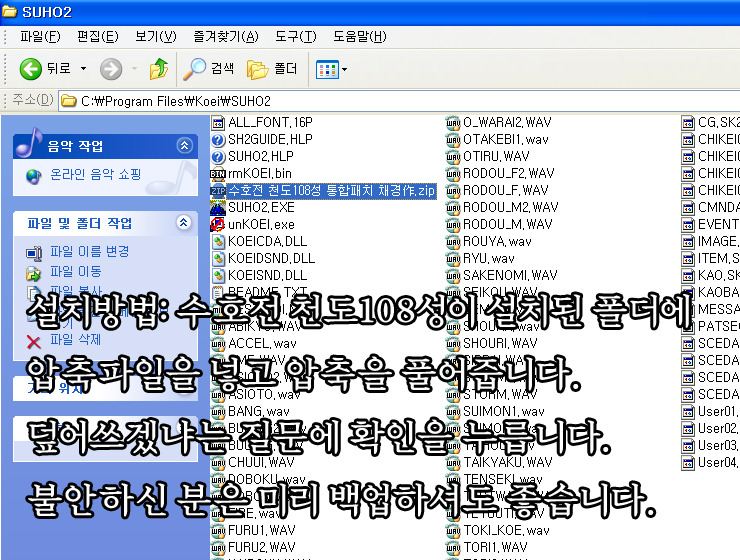Select the file name SAKENOMI.WAV

[510, 276]
